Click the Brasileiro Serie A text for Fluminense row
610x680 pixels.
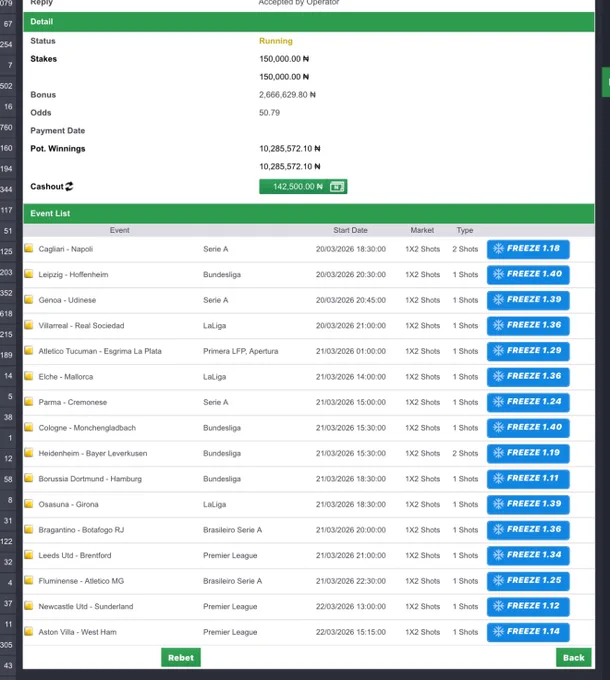pos(232,581)
